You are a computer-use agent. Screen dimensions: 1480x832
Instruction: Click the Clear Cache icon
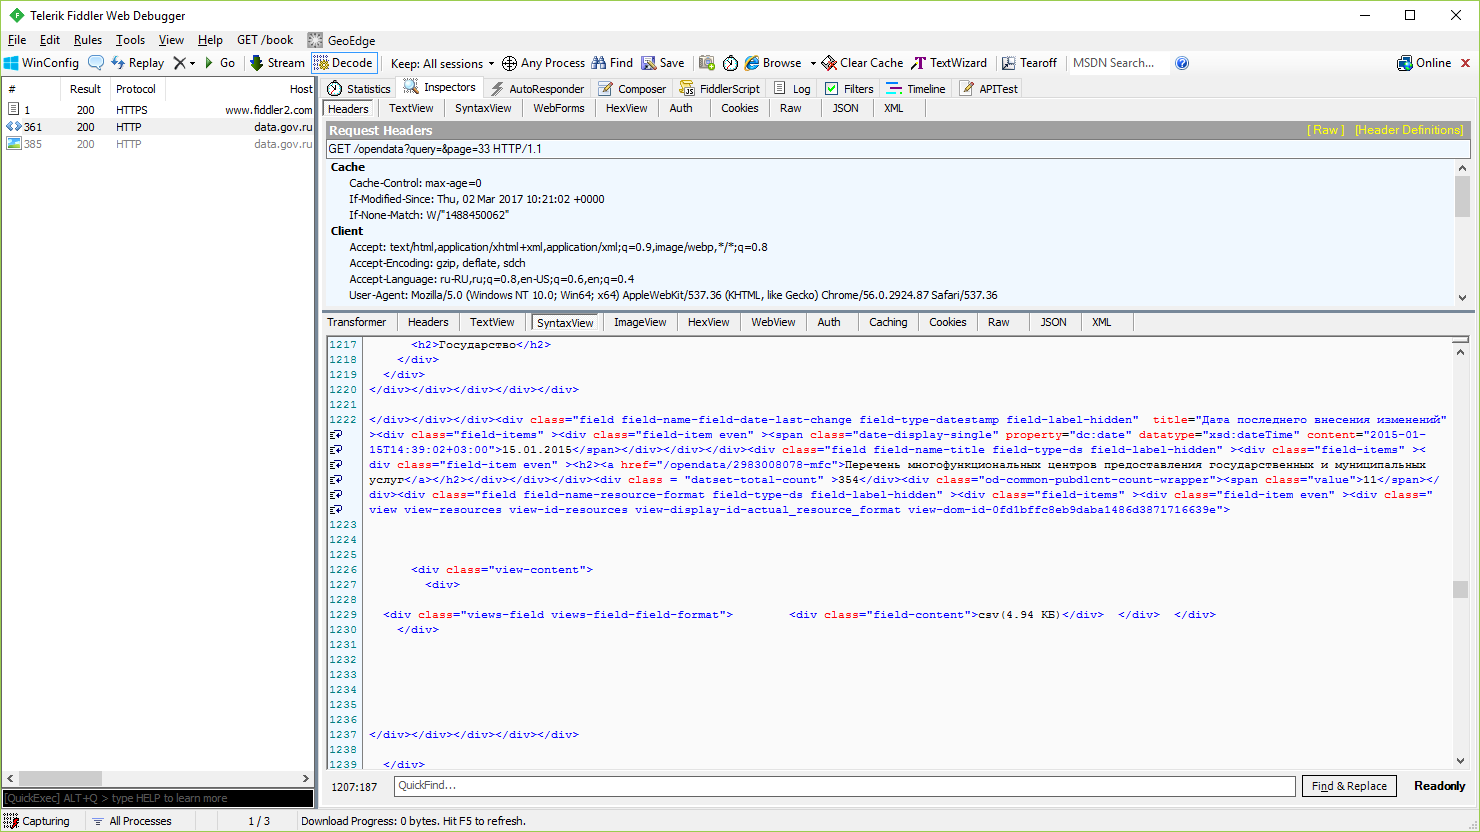click(x=829, y=63)
